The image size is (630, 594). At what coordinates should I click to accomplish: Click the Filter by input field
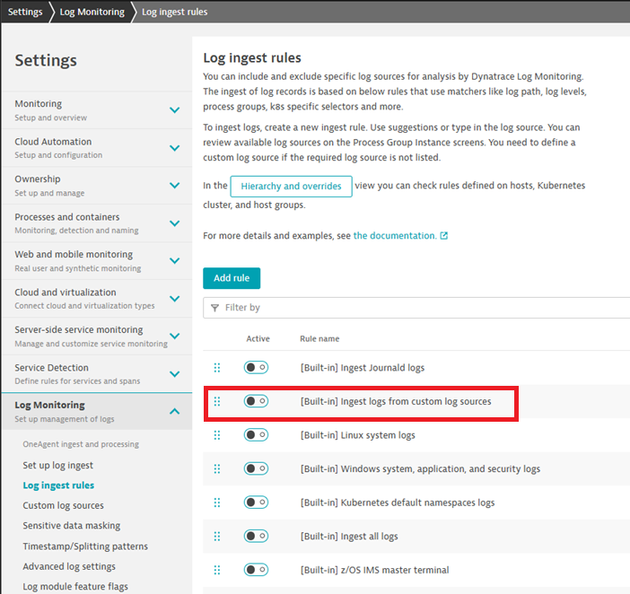420,308
